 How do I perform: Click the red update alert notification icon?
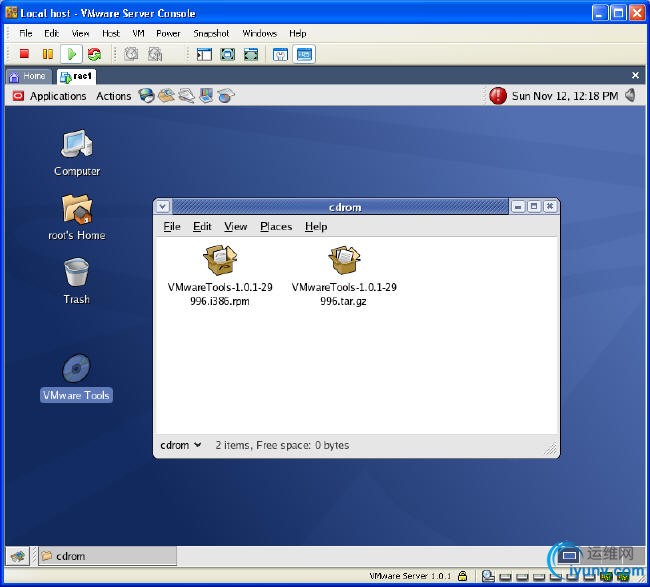[x=497, y=96]
